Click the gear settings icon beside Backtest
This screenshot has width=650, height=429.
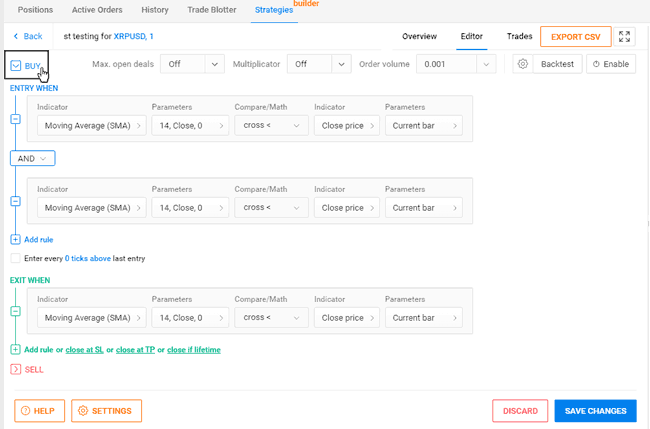point(522,64)
